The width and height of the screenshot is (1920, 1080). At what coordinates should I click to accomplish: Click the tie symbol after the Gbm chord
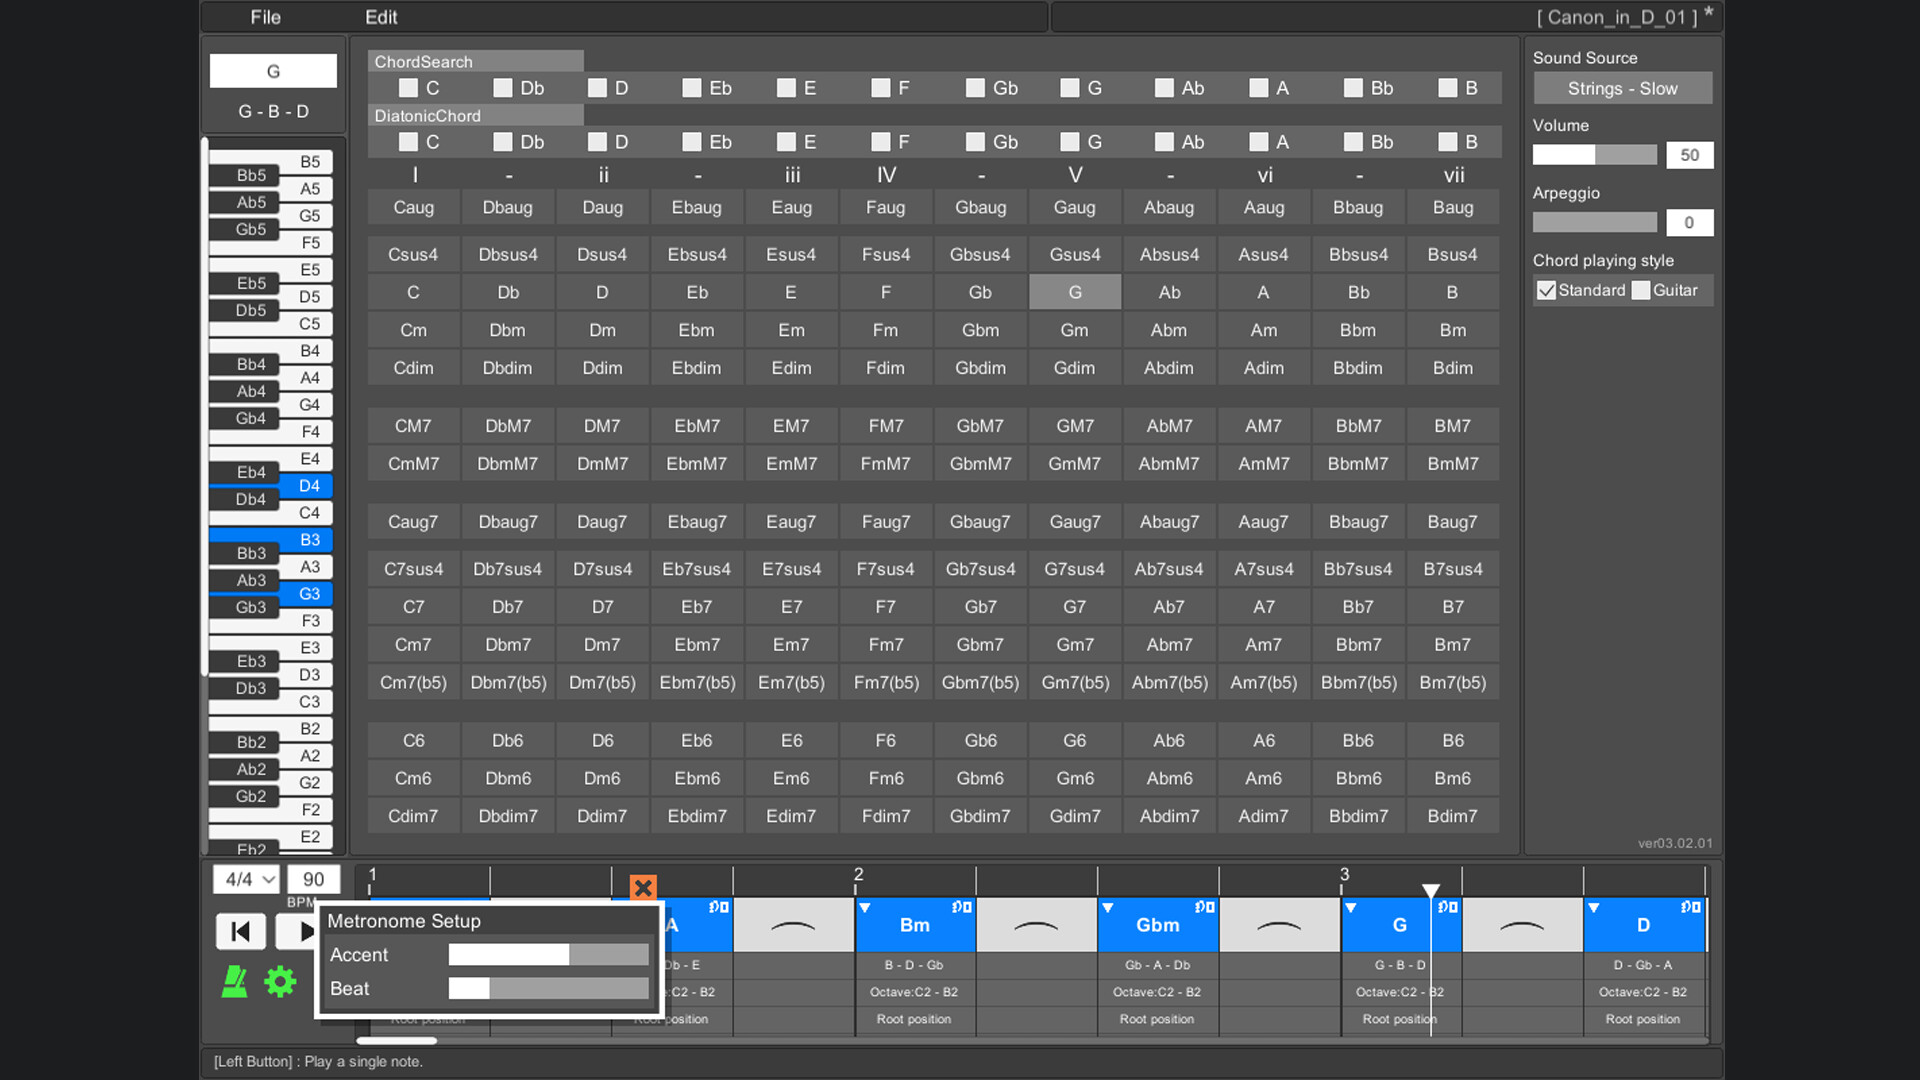click(x=1280, y=925)
